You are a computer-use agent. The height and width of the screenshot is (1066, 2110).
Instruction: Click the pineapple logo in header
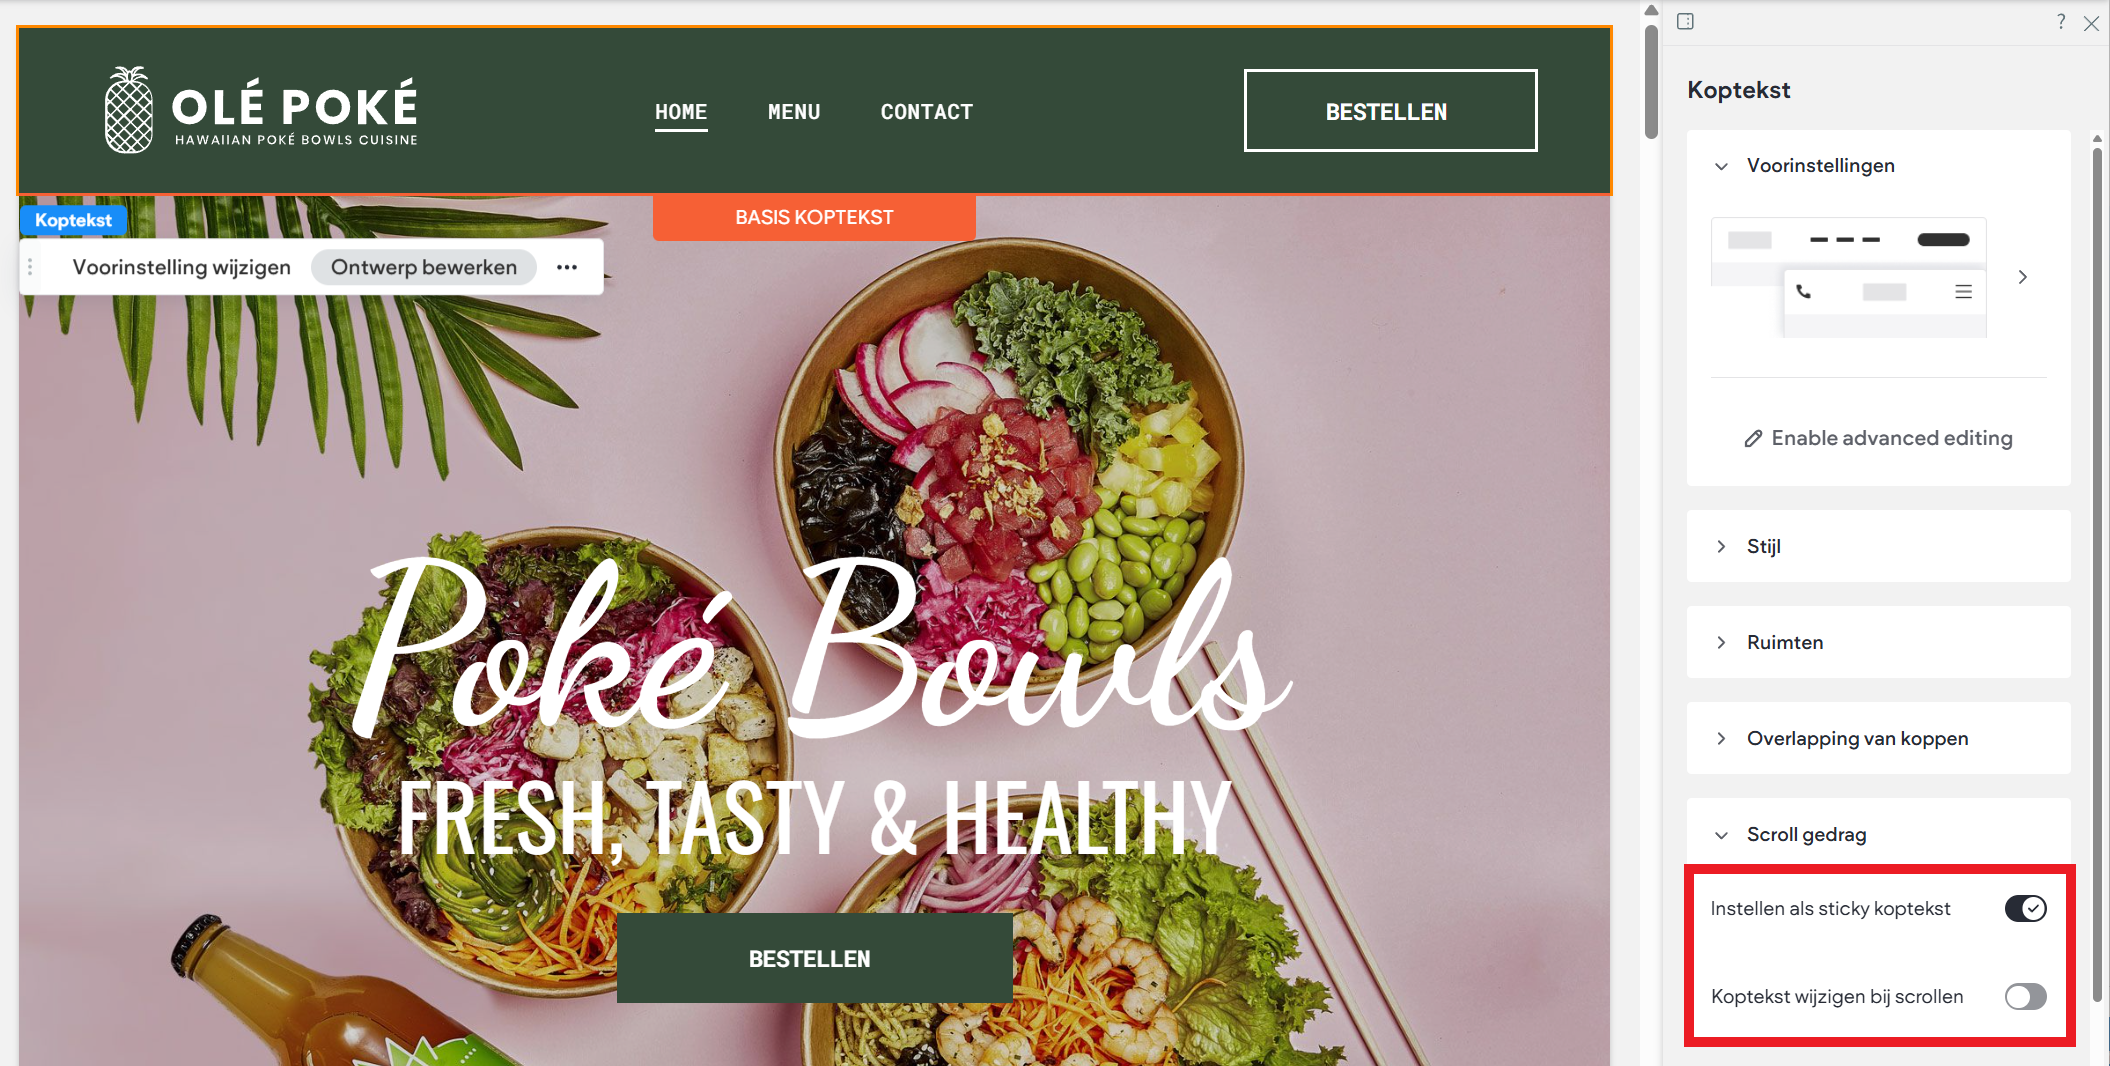click(x=129, y=110)
